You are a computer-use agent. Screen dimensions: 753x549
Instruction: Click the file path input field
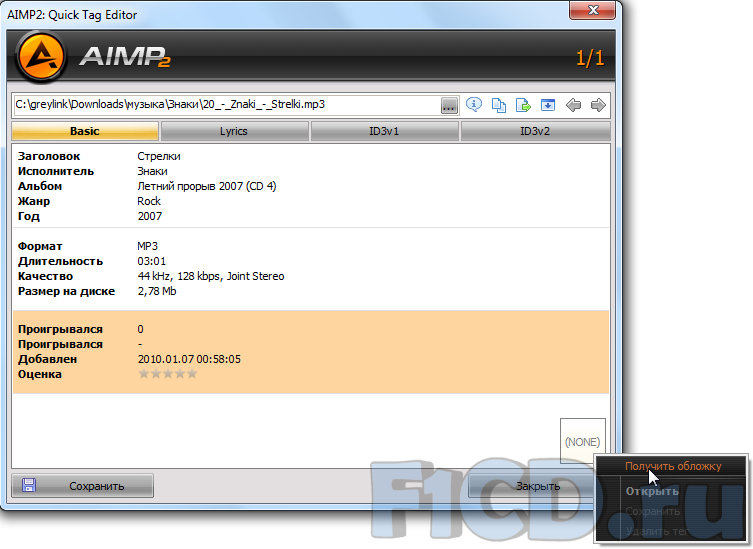point(227,104)
